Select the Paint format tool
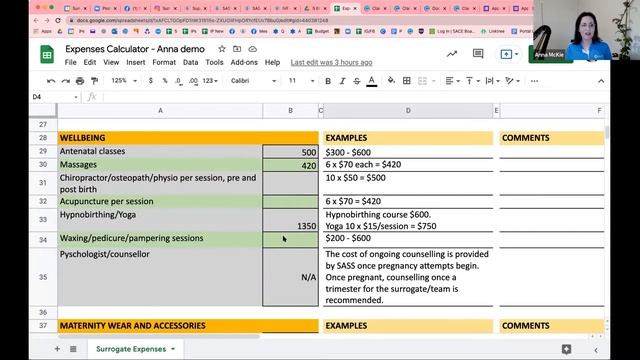This screenshot has height=360, width=640. (94, 81)
